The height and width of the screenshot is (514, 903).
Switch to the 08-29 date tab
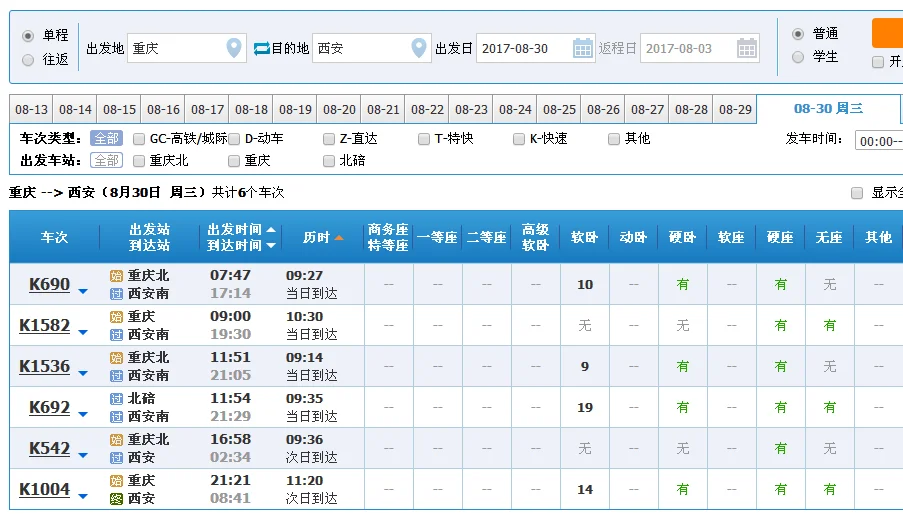pos(735,109)
